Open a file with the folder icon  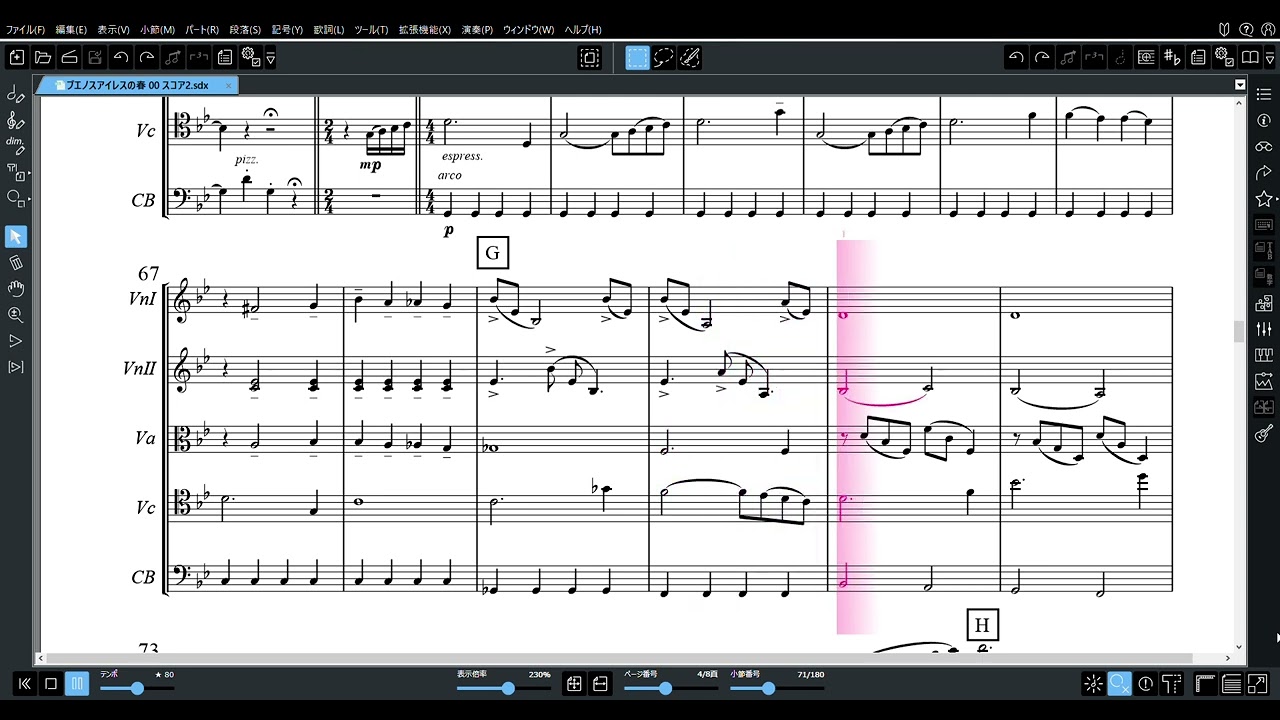43,58
